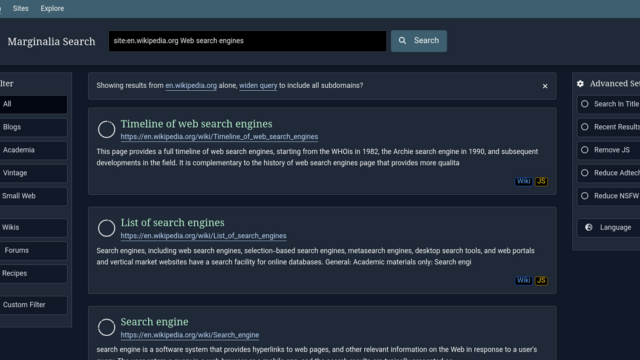Click the widen query link

point(258,86)
